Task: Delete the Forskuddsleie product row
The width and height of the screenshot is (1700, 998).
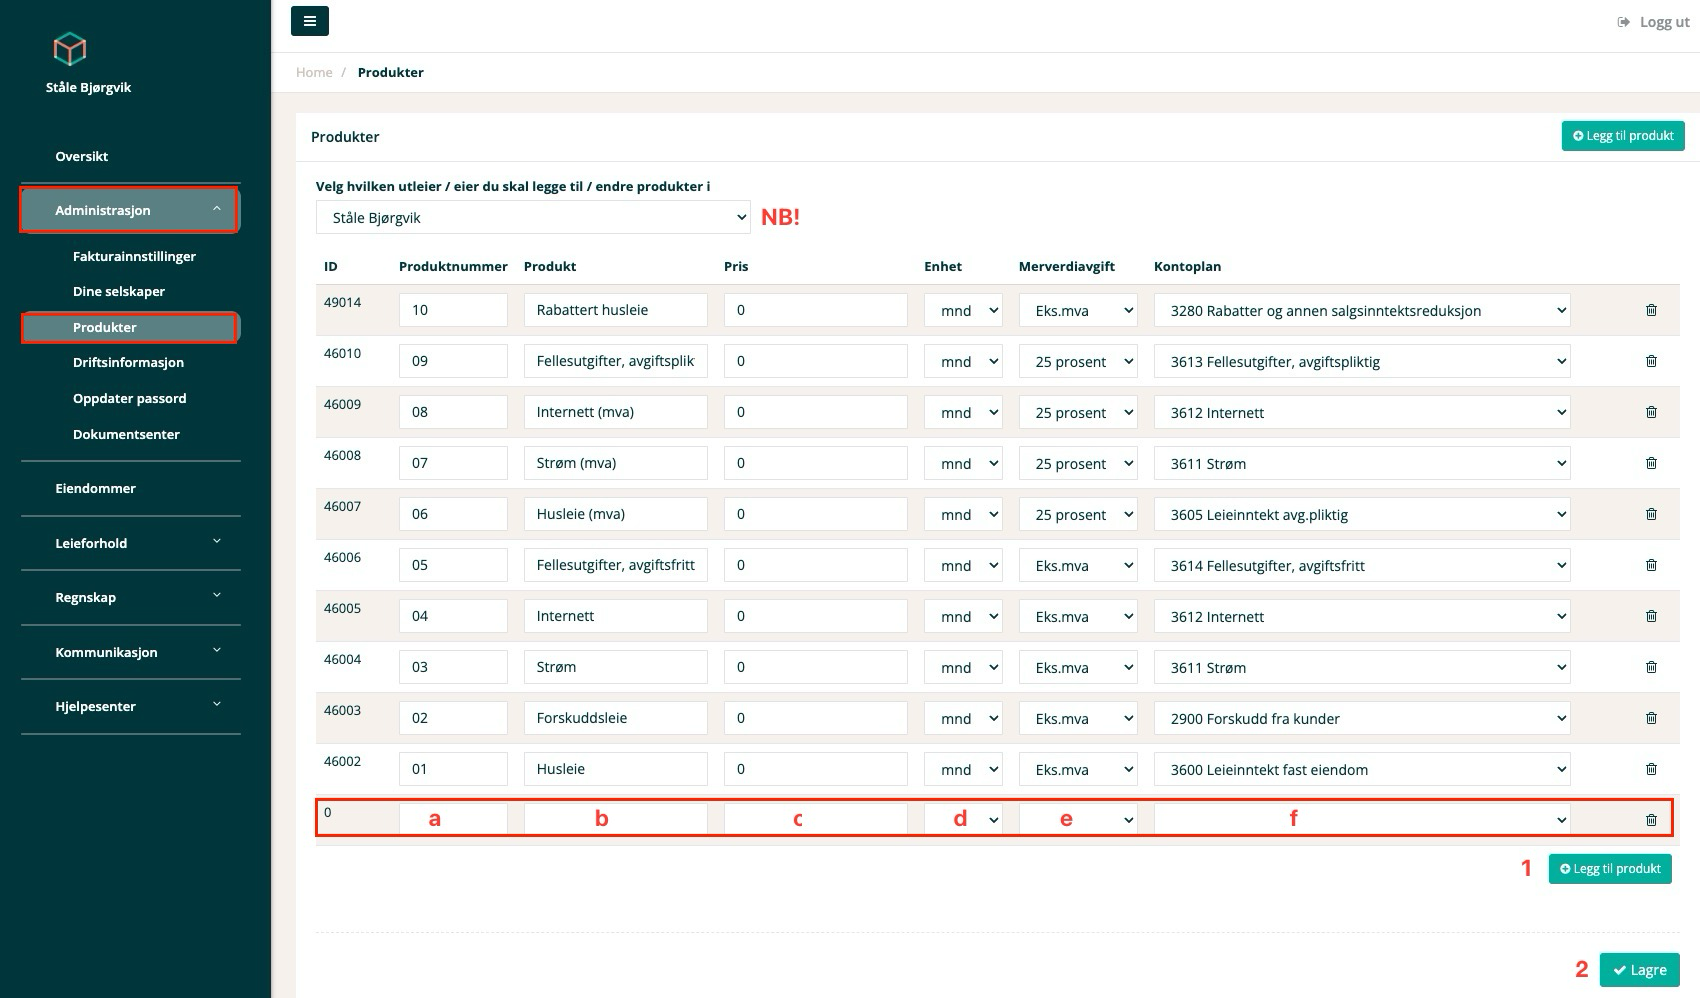Action: pyautogui.click(x=1651, y=718)
